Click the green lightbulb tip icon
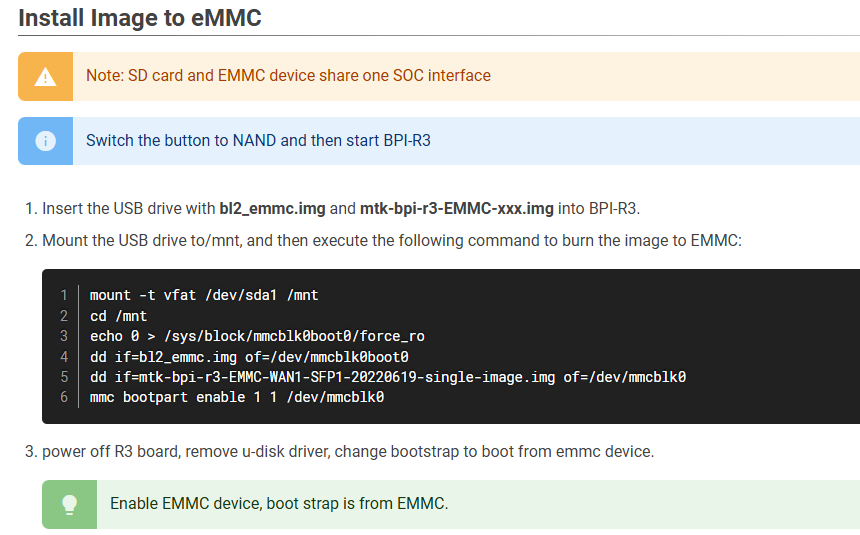Viewport: 860px width, 535px height. [x=69, y=504]
